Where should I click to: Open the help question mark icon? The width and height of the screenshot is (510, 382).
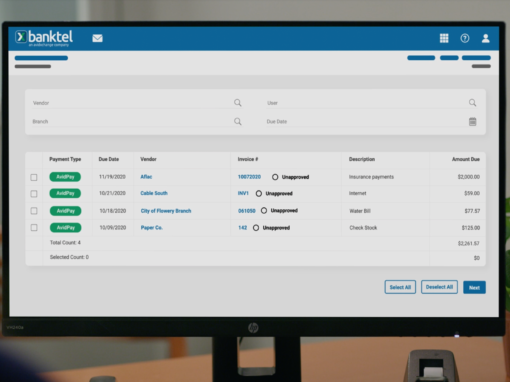pyautogui.click(x=465, y=38)
